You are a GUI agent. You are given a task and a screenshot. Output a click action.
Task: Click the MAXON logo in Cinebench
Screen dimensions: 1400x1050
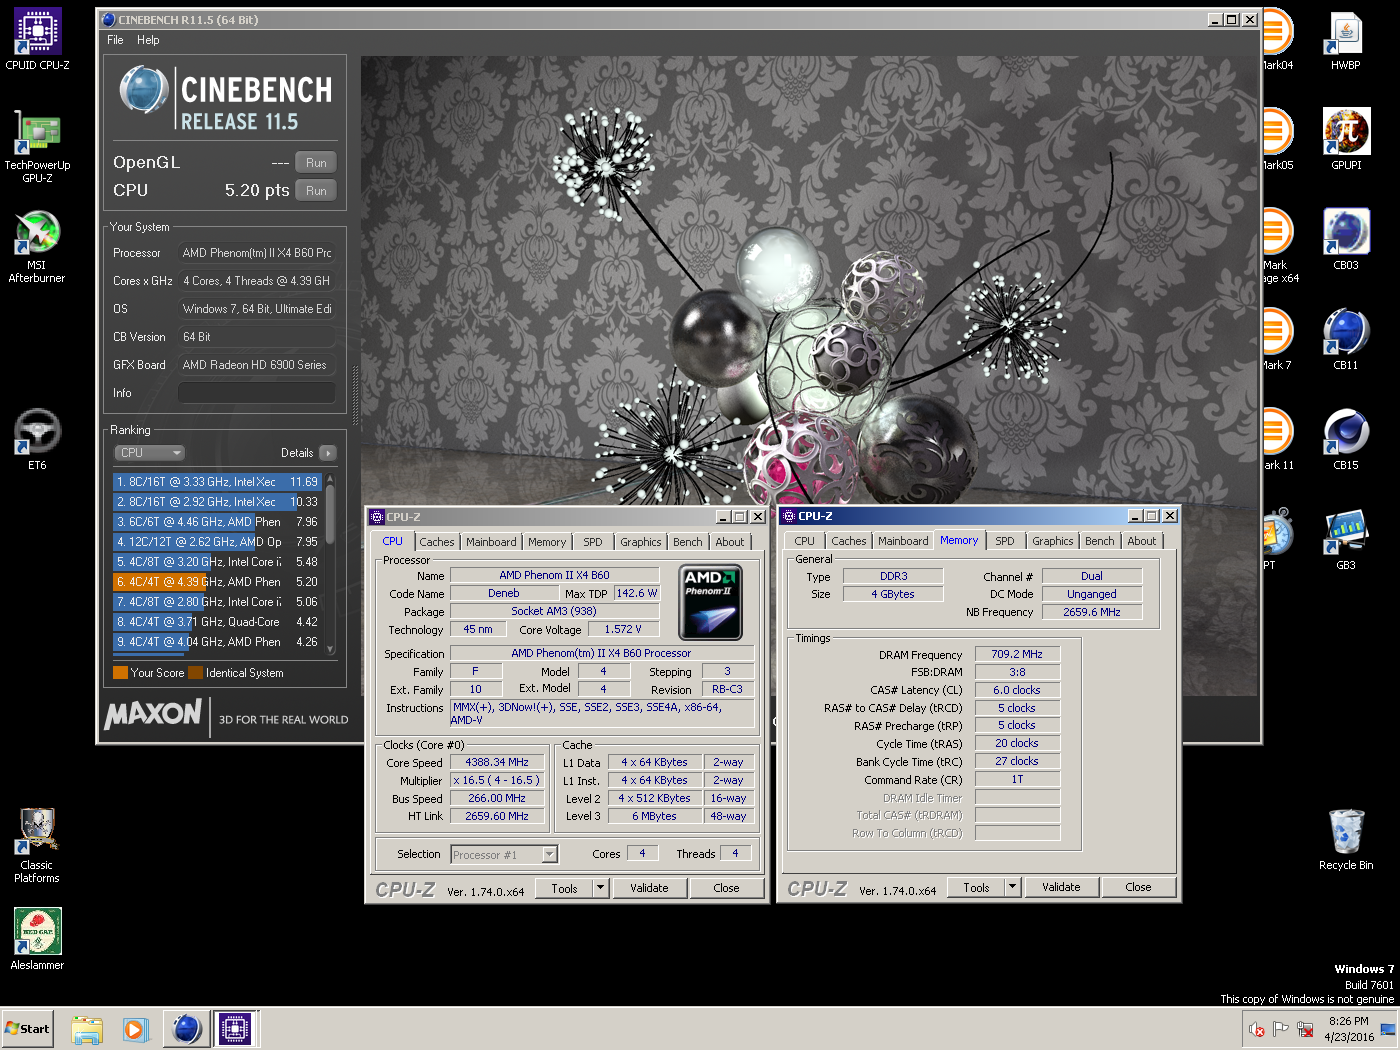coord(153,714)
